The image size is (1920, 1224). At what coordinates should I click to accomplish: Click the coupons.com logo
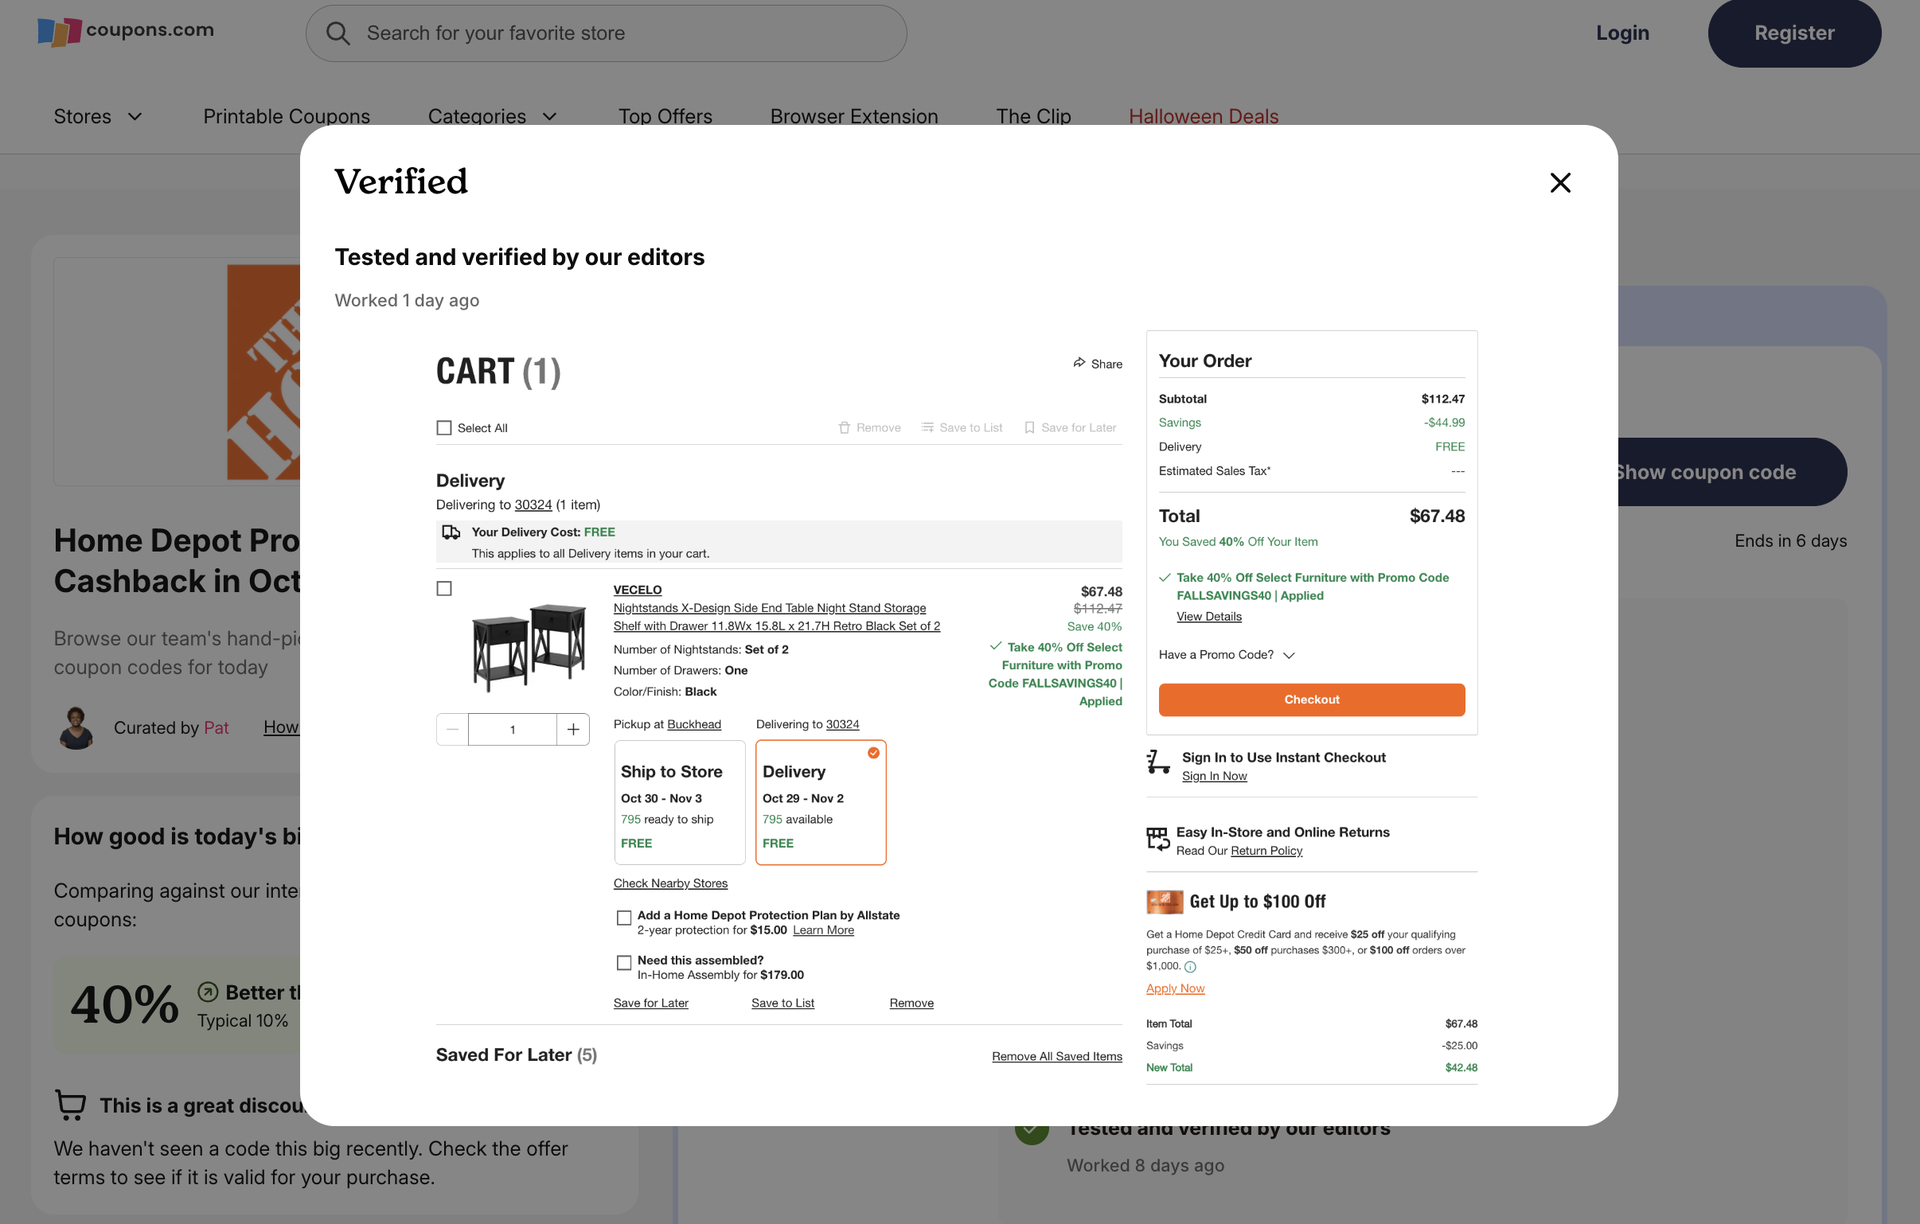(126, 31)
